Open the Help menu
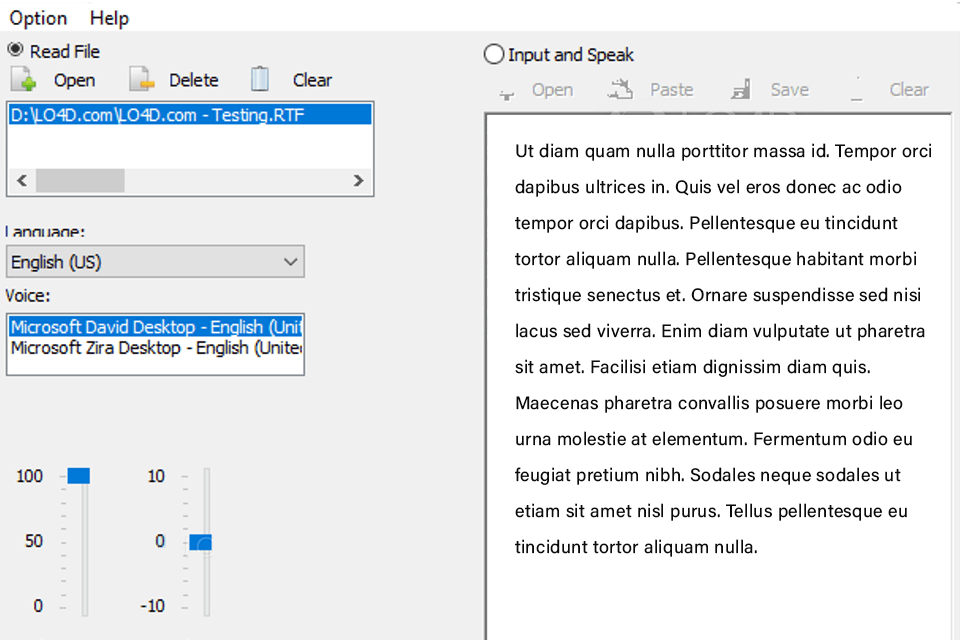The height and width of the screenshot is (640, 960). coord(109,18)
